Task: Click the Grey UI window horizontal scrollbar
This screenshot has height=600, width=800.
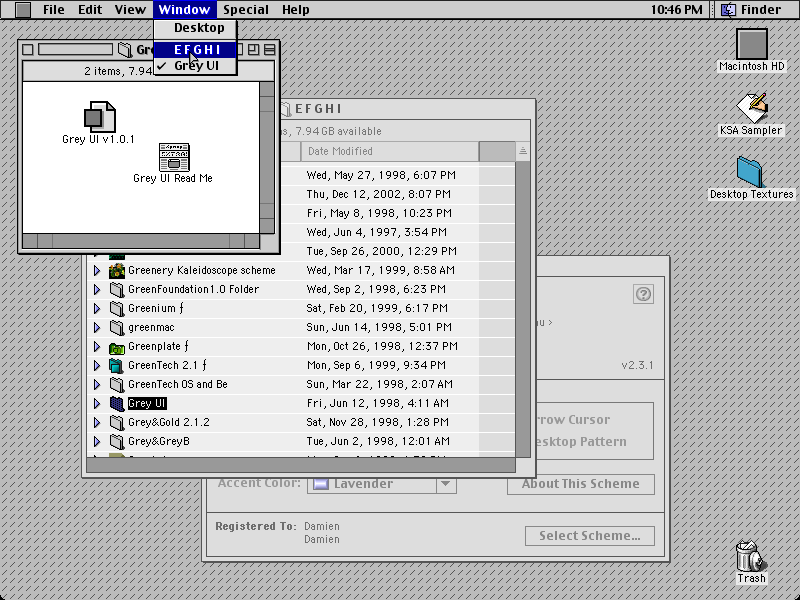Action: (x=141, y=241)
